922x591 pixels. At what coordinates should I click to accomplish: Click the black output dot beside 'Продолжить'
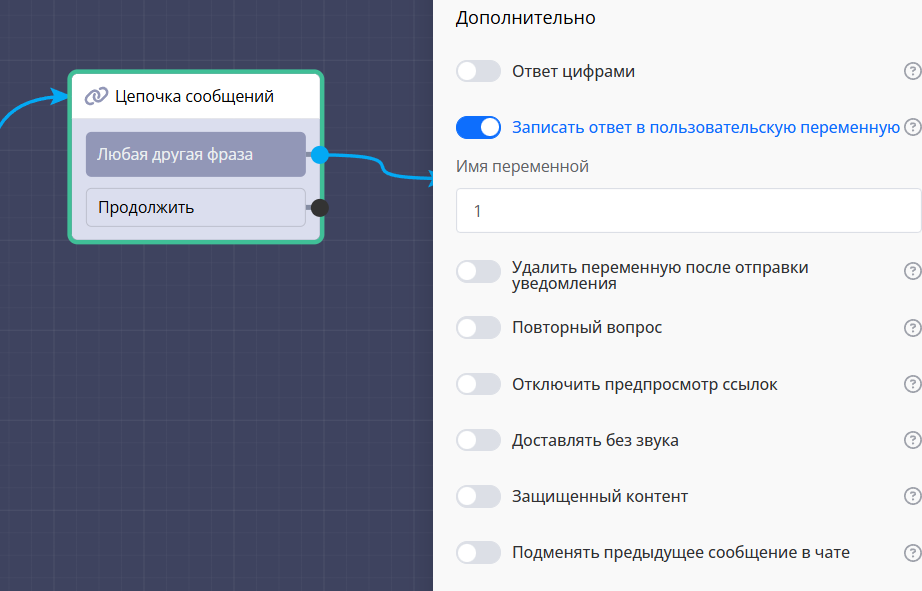tap(319, 208)
